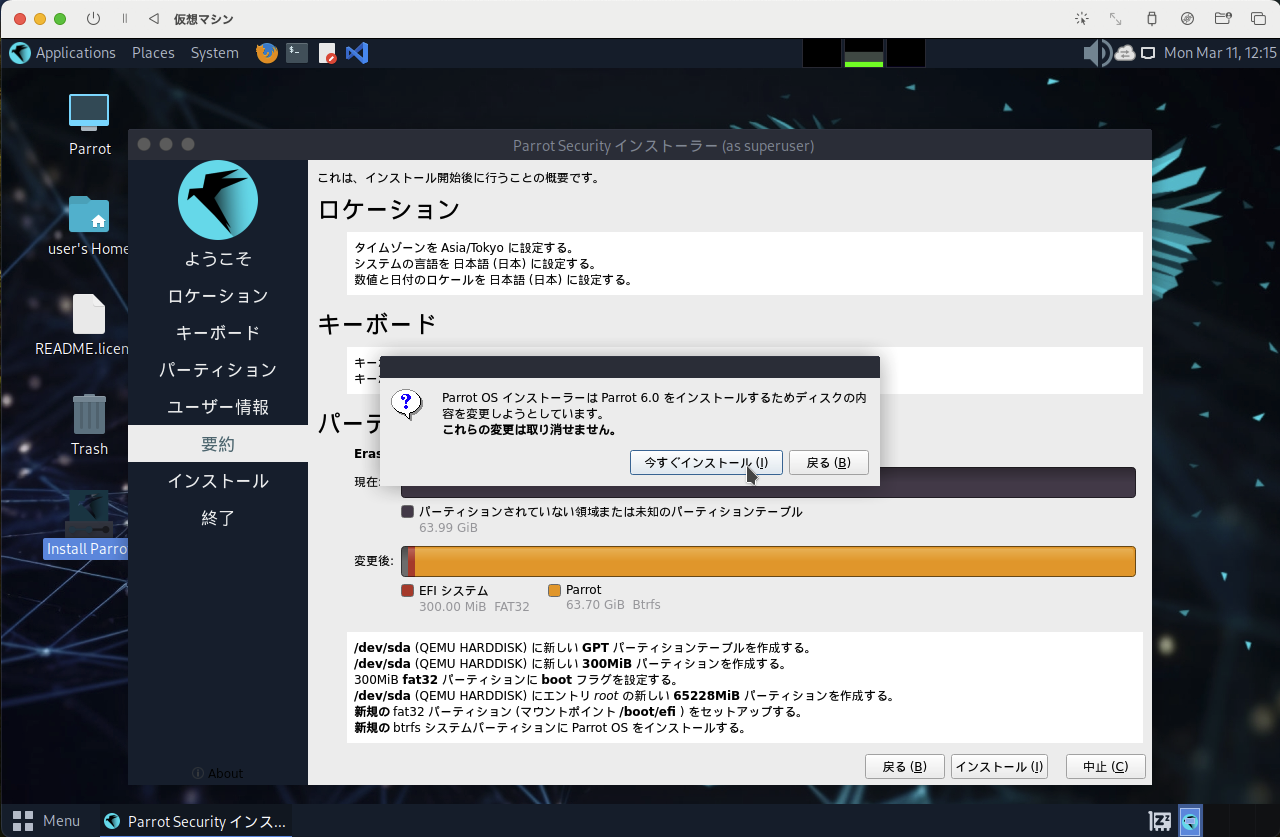1280x837 pixels.
Task: Open the Menu button in the bottom taskbar
Action: click(x=46, y=821)
